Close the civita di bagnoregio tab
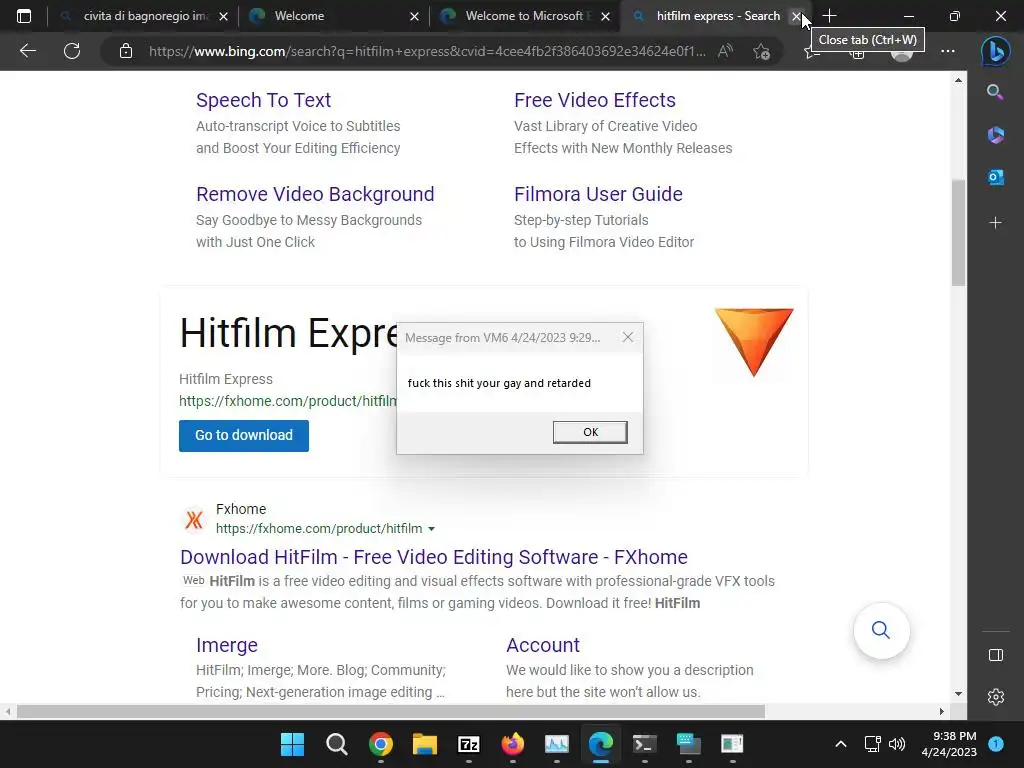1024x768 pixels. click(223, 16)
